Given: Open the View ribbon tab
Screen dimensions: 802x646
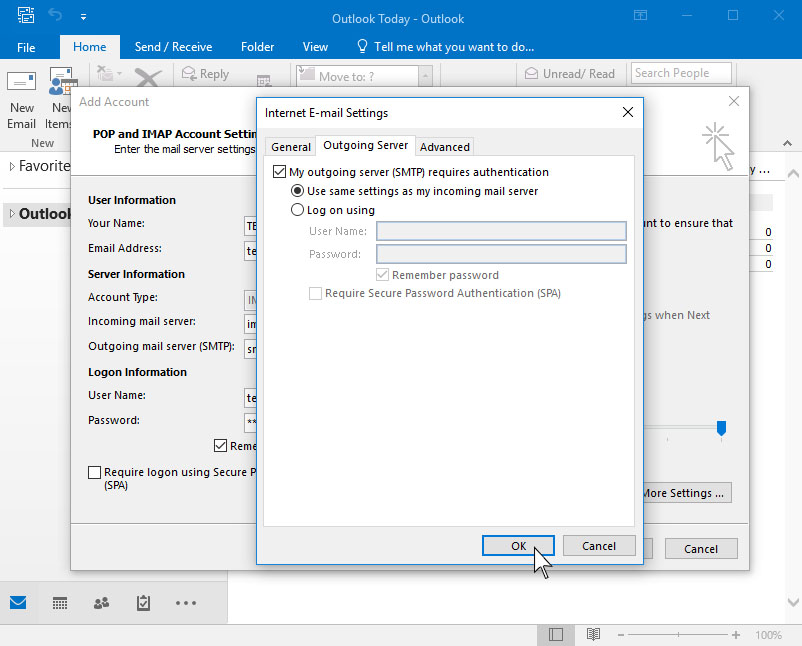Looking at the screenshot, I should point(315,47).
